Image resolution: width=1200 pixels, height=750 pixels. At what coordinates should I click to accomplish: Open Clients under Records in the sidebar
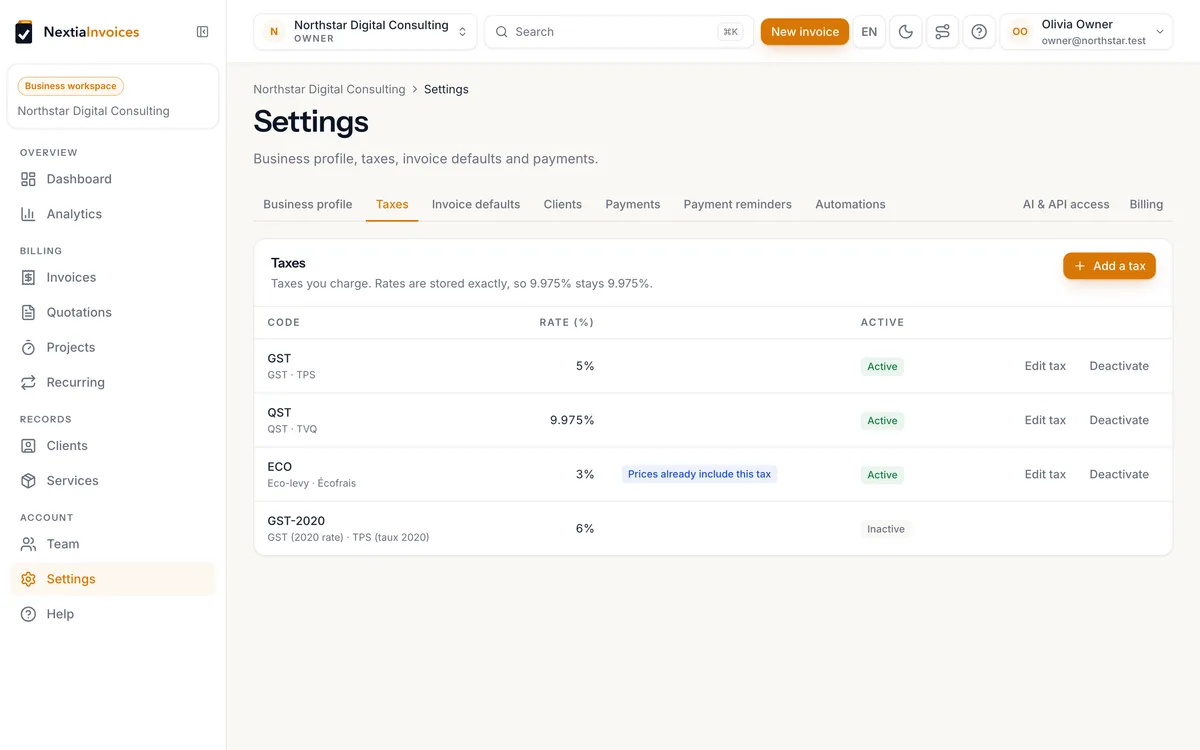(112, 445)
